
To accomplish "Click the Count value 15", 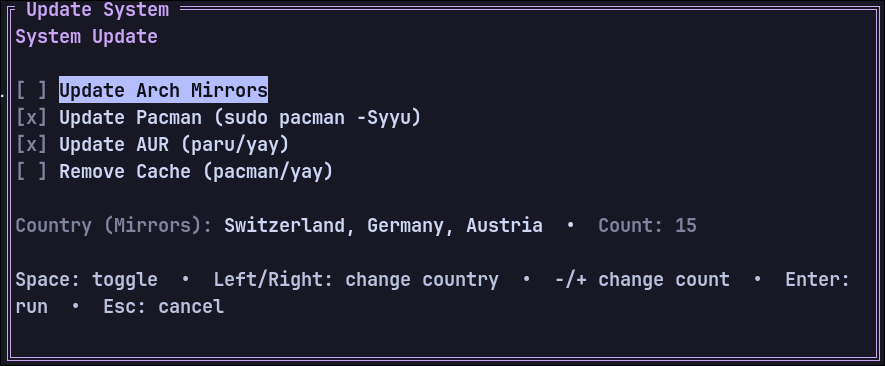I will (x=686, y=225).
